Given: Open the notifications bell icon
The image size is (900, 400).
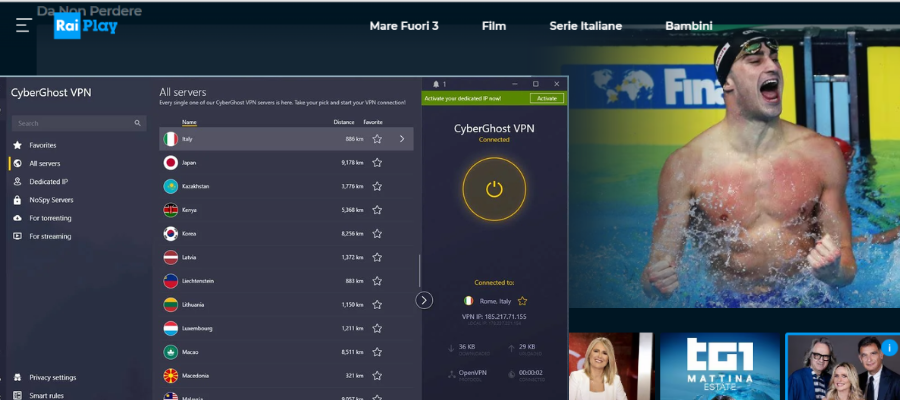Looking at the screenshot, I should point(436,84).
